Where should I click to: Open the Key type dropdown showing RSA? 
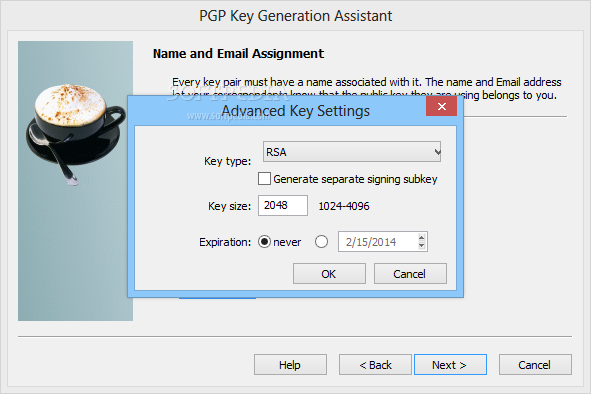click(x=352, y=152)
